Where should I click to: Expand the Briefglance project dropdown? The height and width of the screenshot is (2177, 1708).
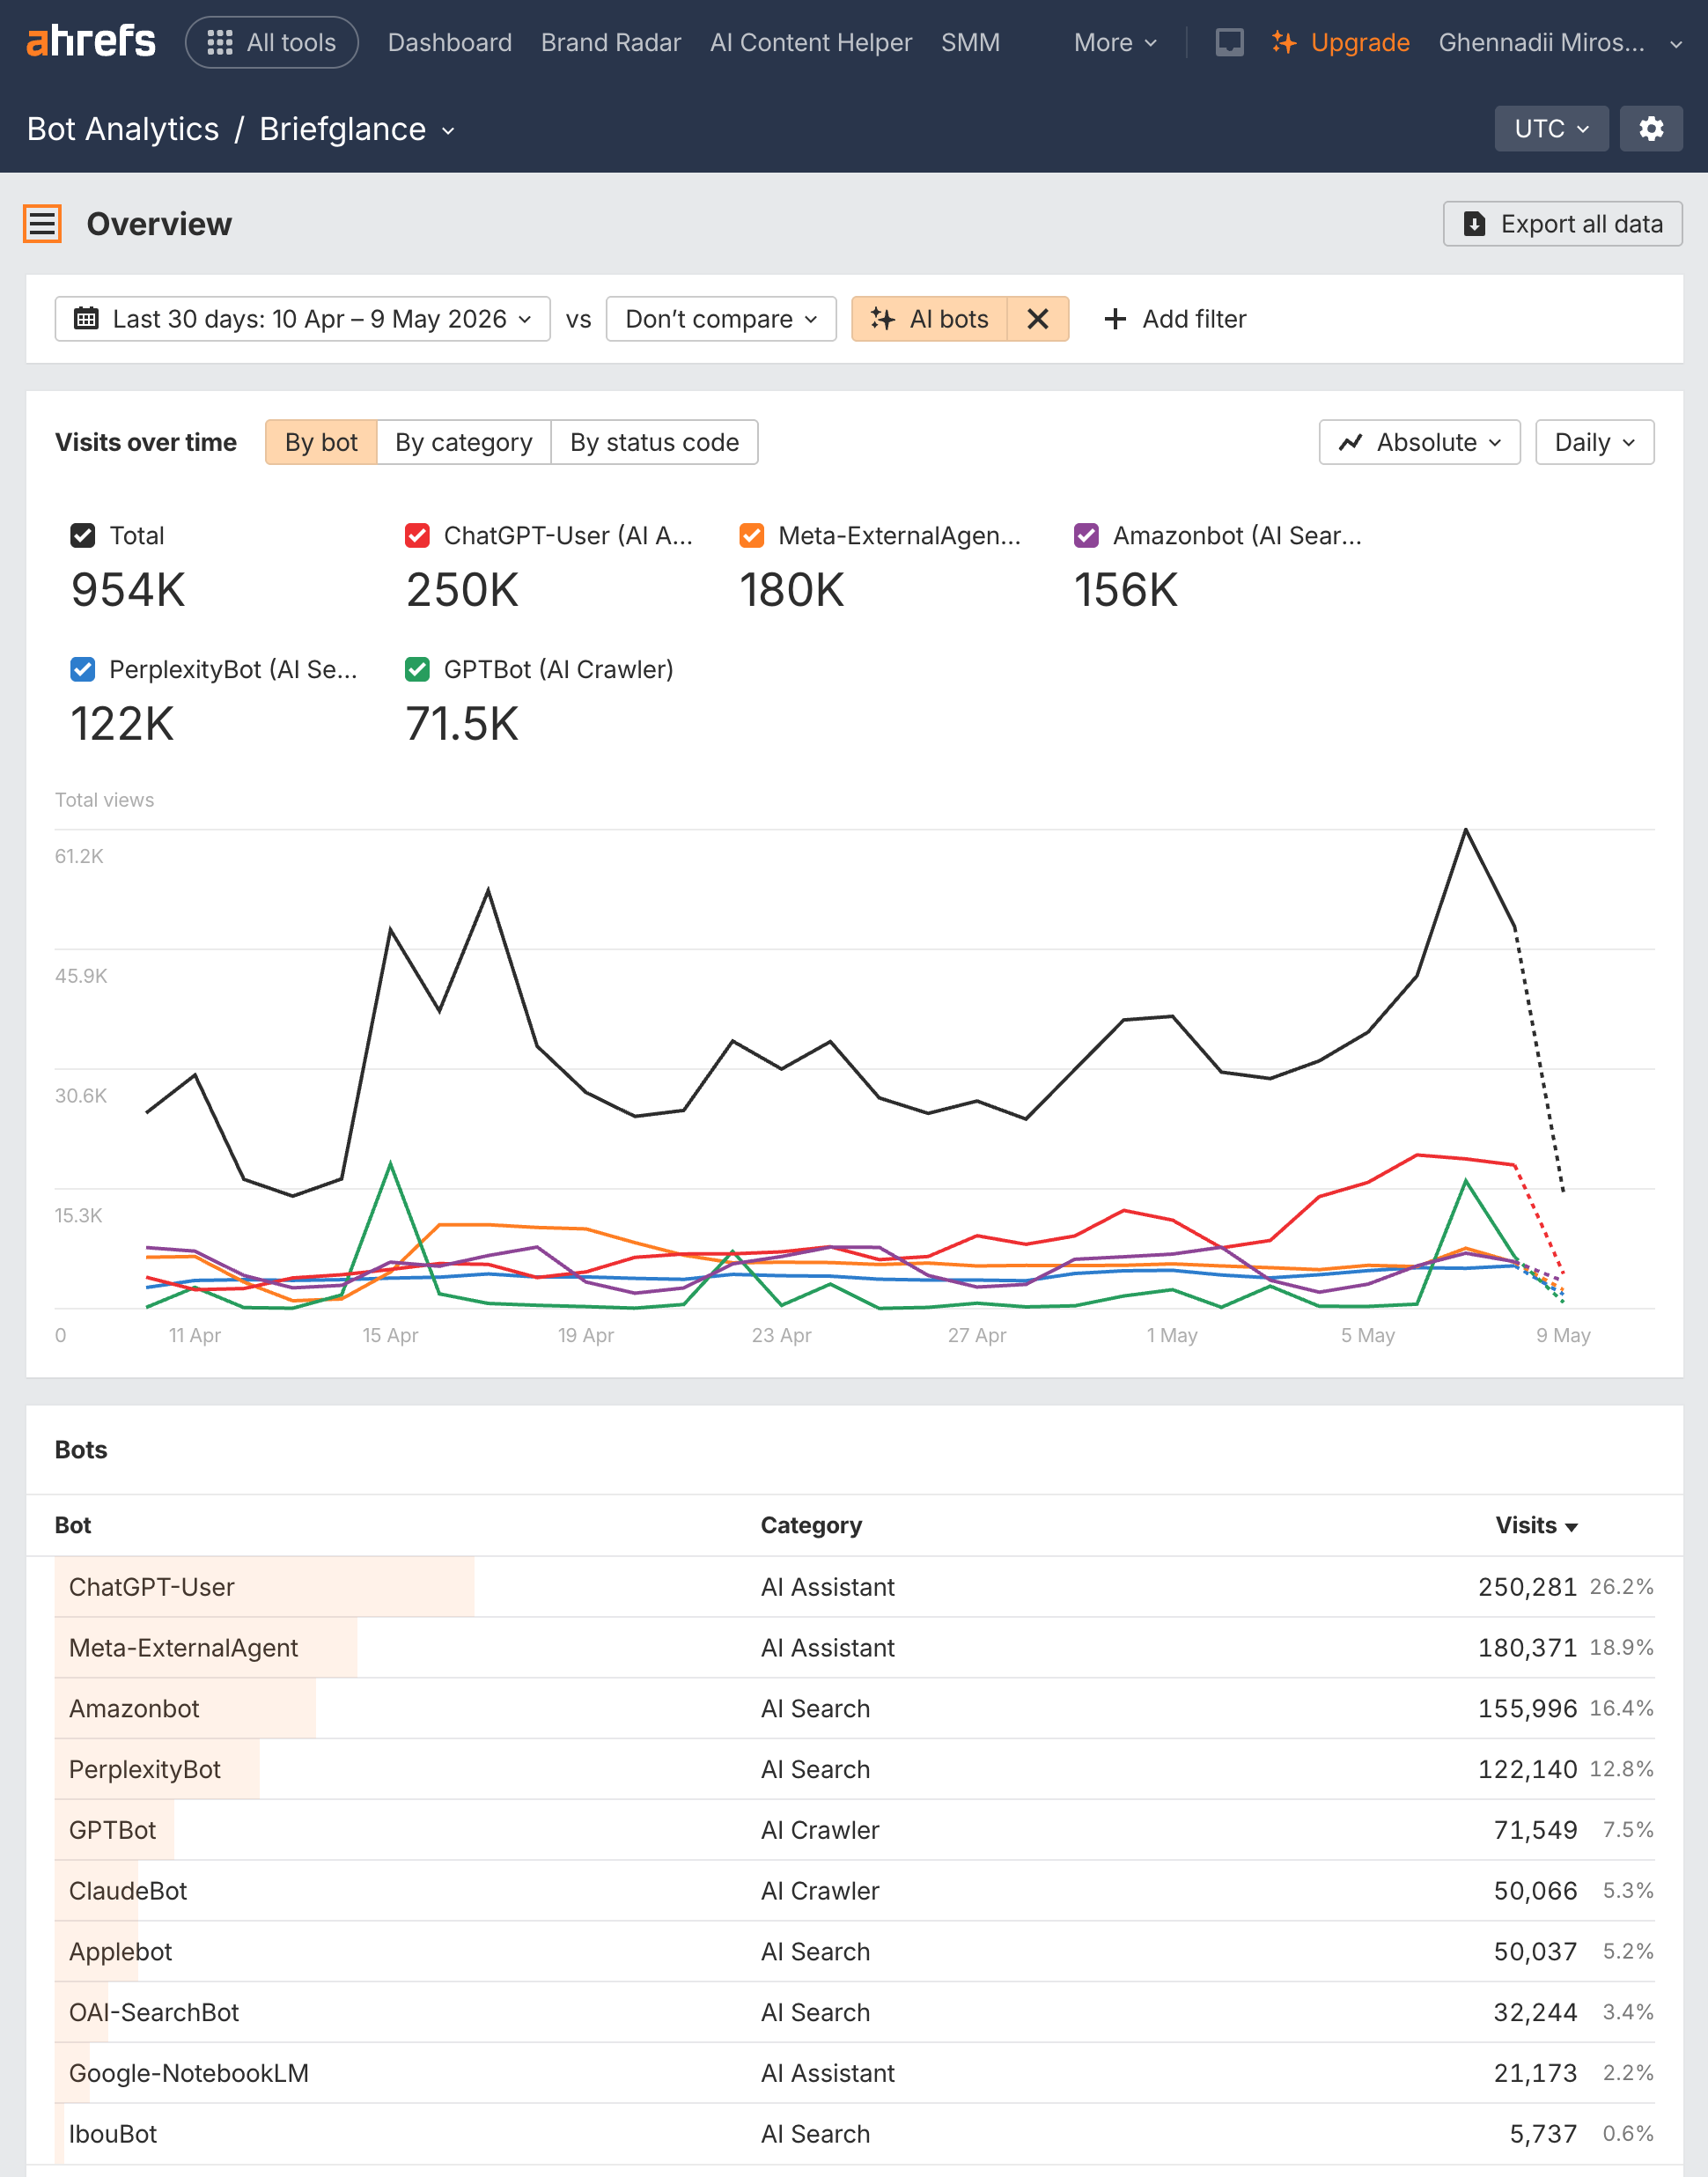coord(357,129)
